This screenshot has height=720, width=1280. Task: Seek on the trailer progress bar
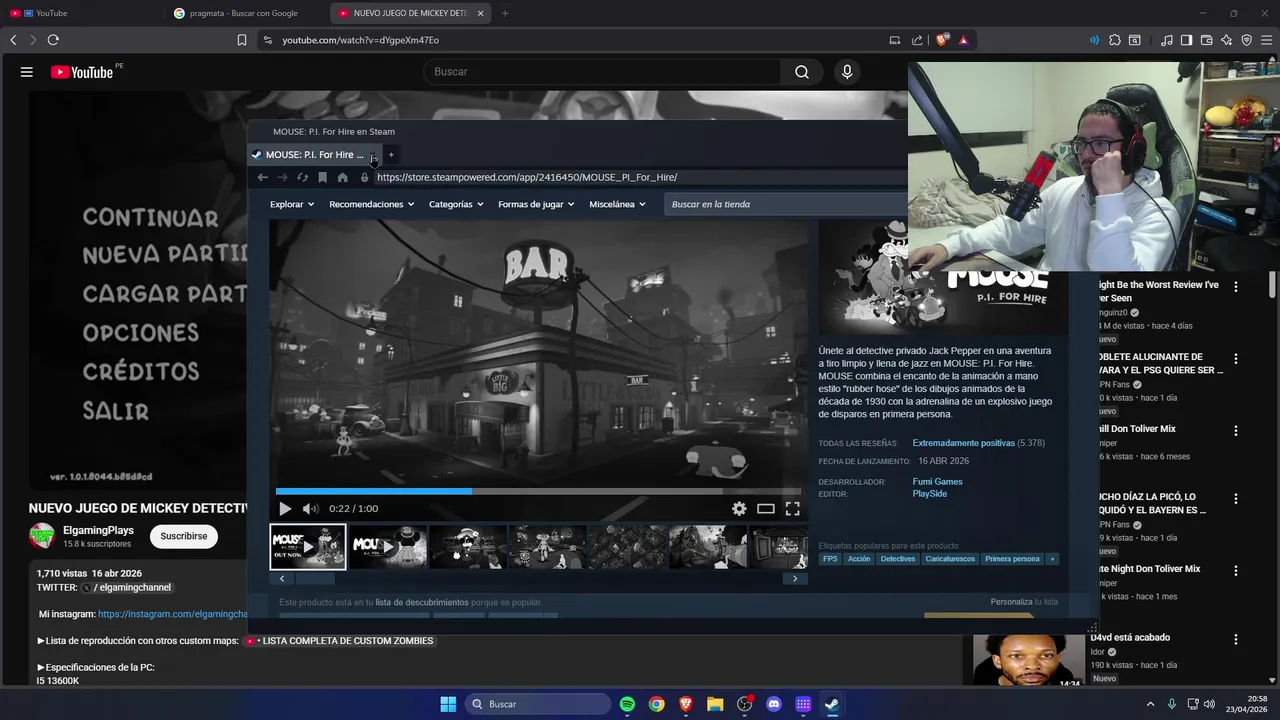point(538,491)
